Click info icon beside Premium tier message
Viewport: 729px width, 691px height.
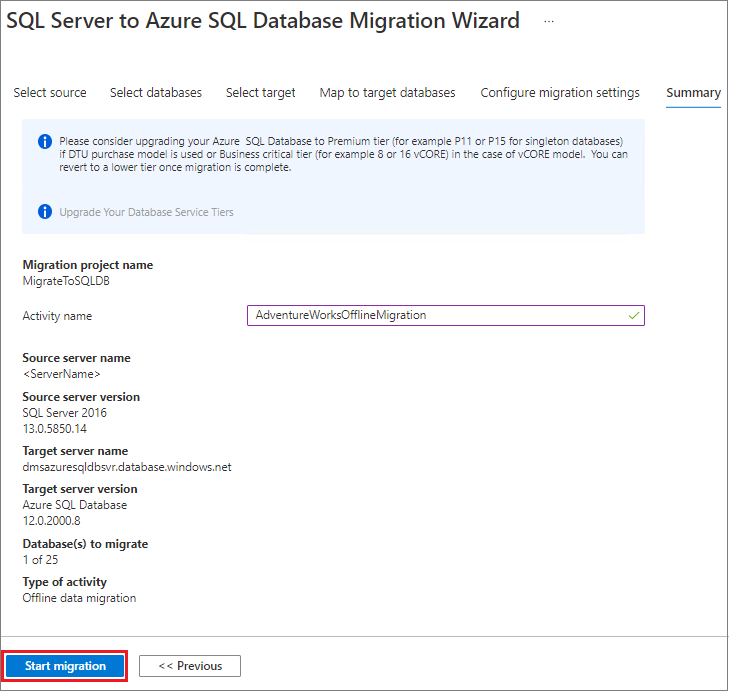pyautogui.click(x=45, y=141)
